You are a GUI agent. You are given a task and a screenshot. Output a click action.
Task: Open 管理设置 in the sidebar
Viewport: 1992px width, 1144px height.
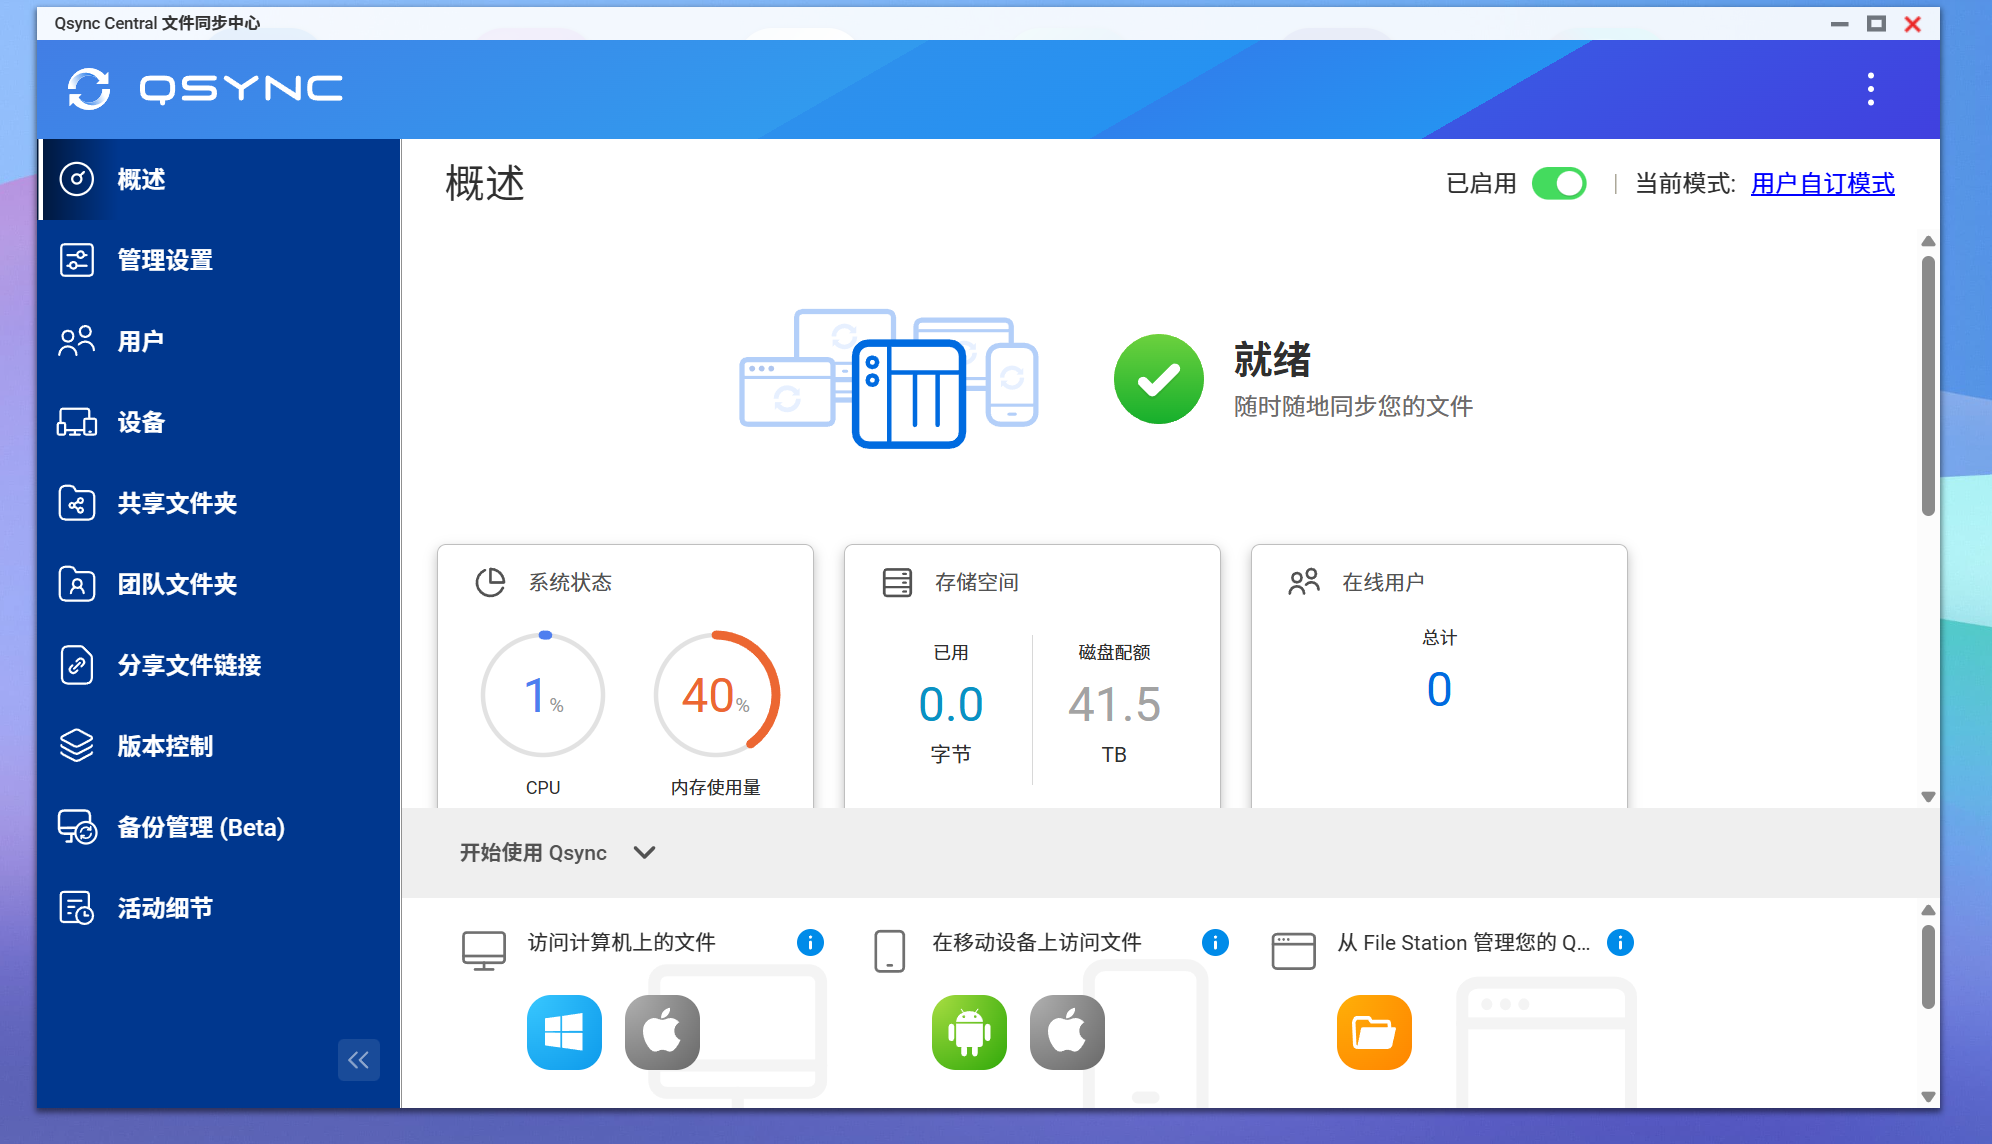(x=165, y=260)
